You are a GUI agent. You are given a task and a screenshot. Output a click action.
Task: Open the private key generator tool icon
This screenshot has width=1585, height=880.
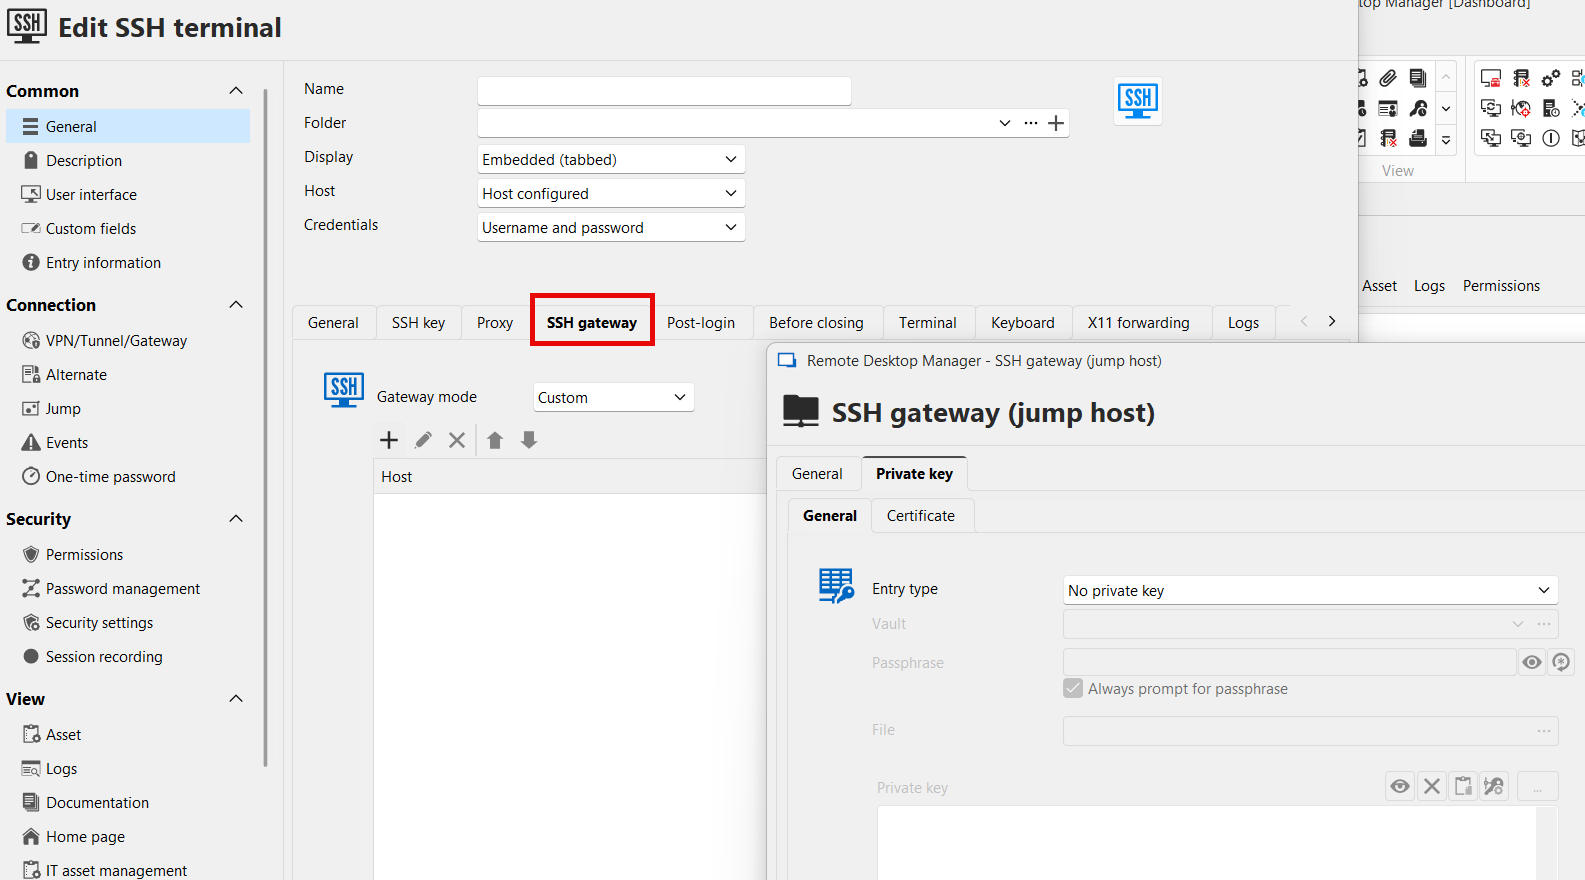1494,786
